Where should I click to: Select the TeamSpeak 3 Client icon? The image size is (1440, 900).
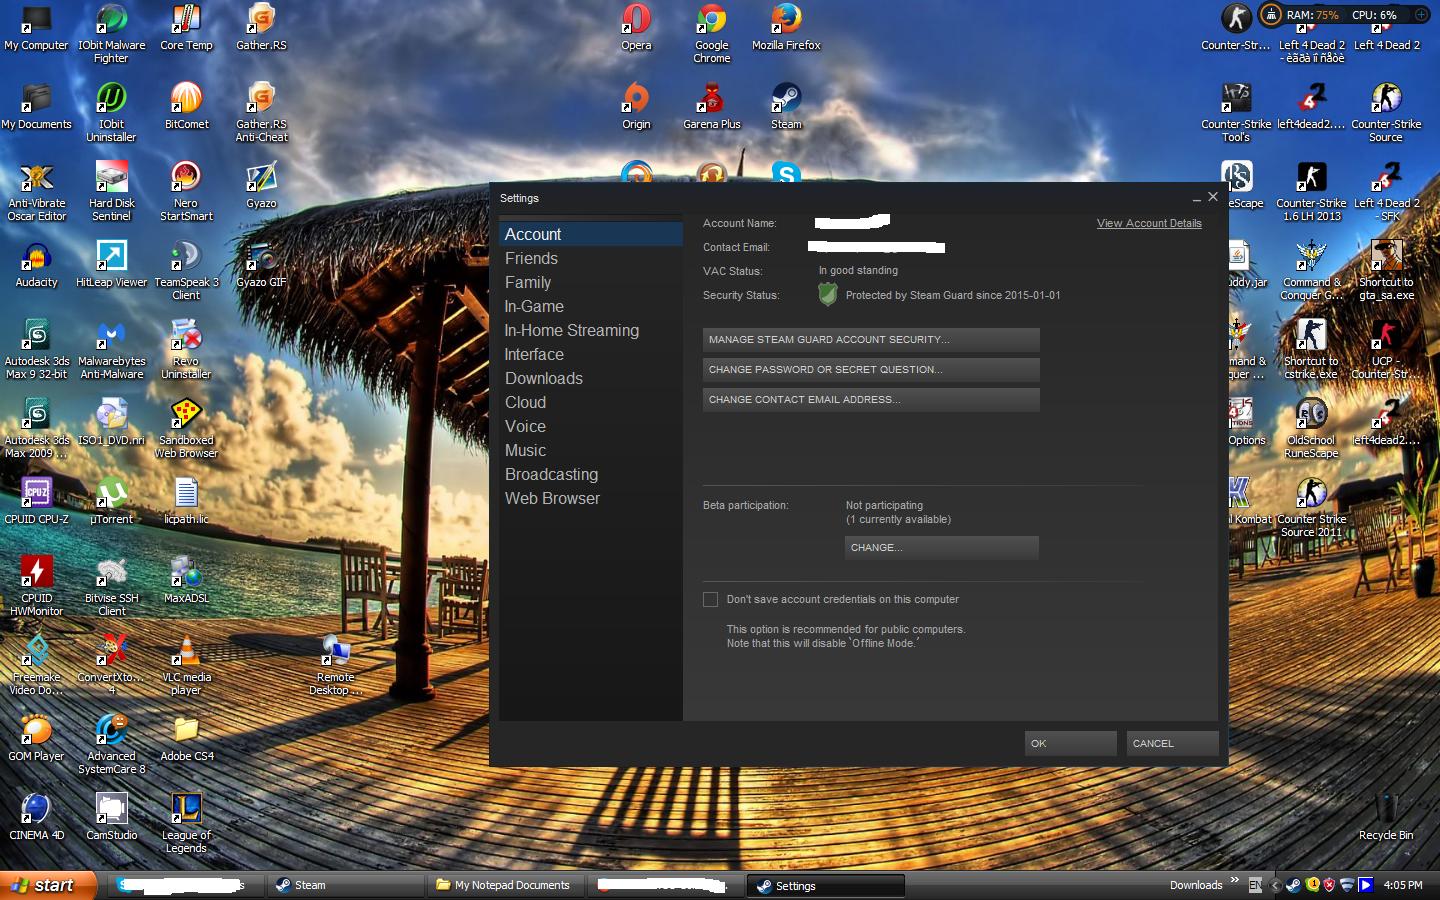pos(186,271)
